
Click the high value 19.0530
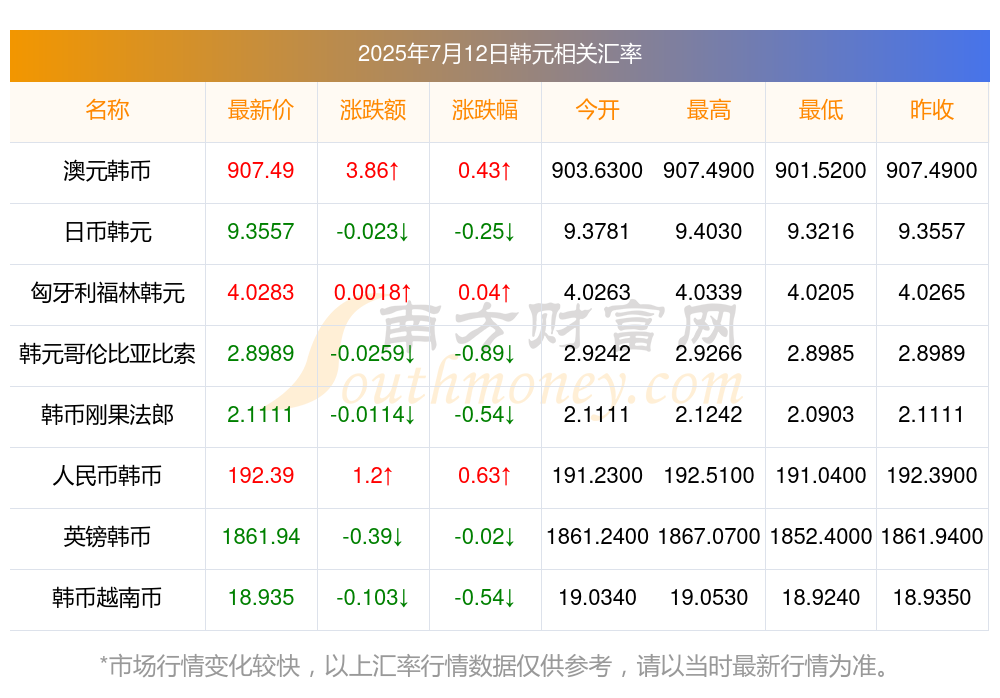(709, 598)
